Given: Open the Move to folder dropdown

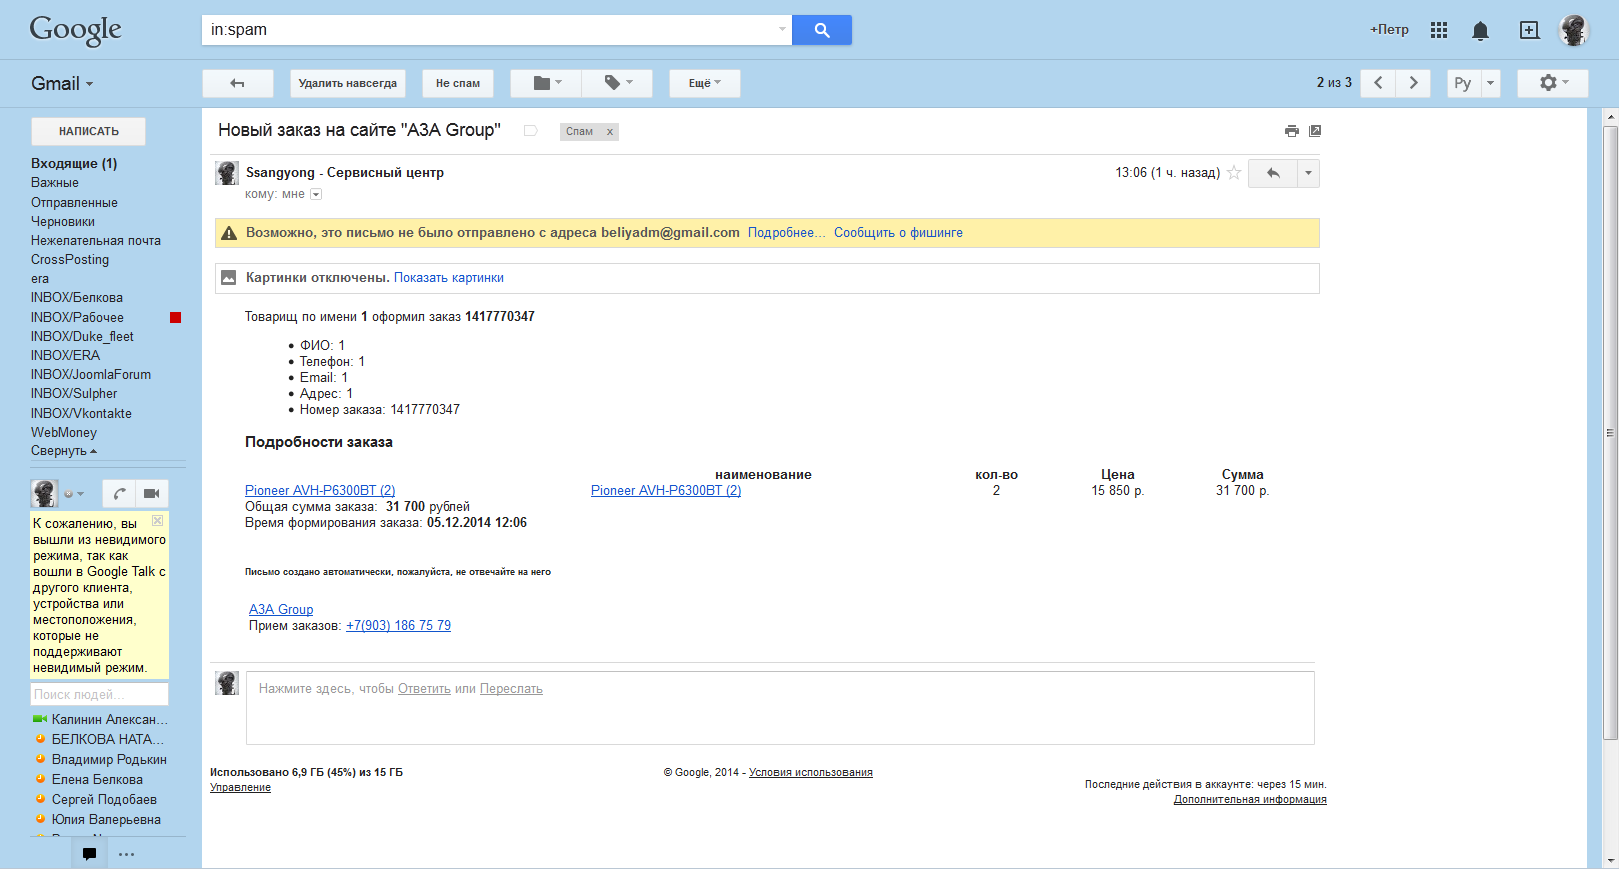Looking at the screenshot, I should point(547,83).
